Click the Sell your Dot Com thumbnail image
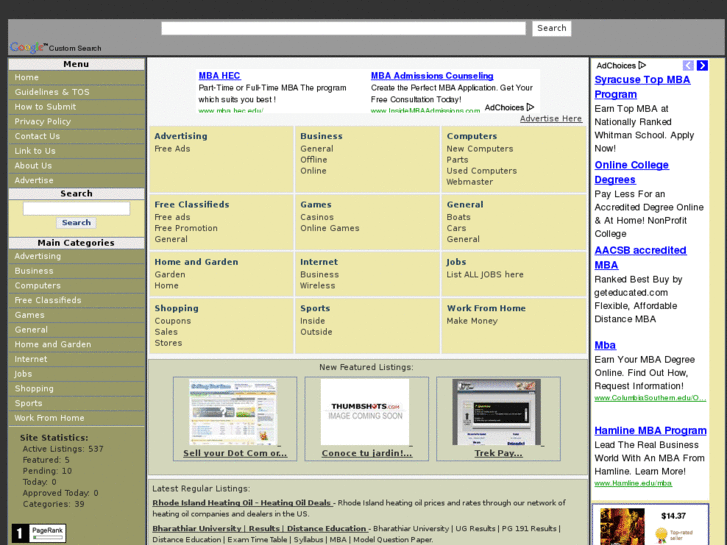Screen dimensions: 727x545 click(x=233, y=412)
